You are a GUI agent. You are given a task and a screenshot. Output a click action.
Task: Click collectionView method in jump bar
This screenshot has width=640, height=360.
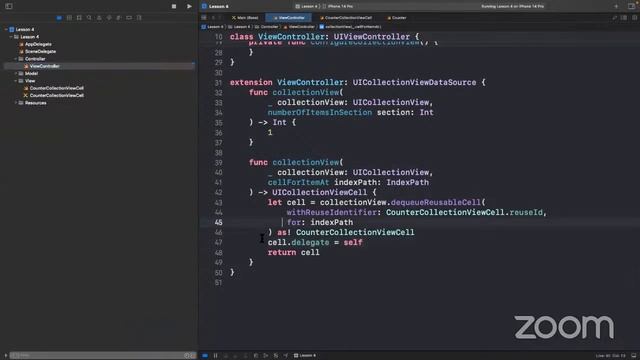(350, 27)
